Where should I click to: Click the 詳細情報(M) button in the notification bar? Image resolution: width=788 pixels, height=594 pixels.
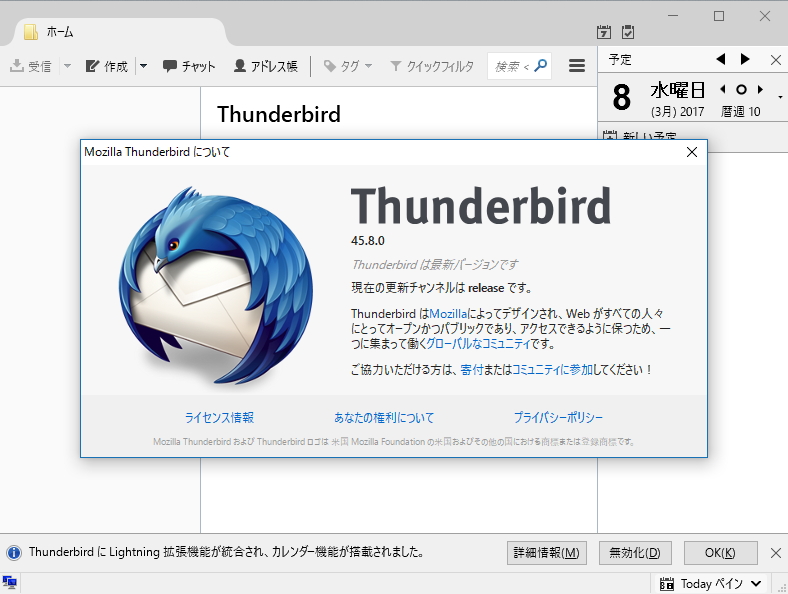tap(546, 553)
